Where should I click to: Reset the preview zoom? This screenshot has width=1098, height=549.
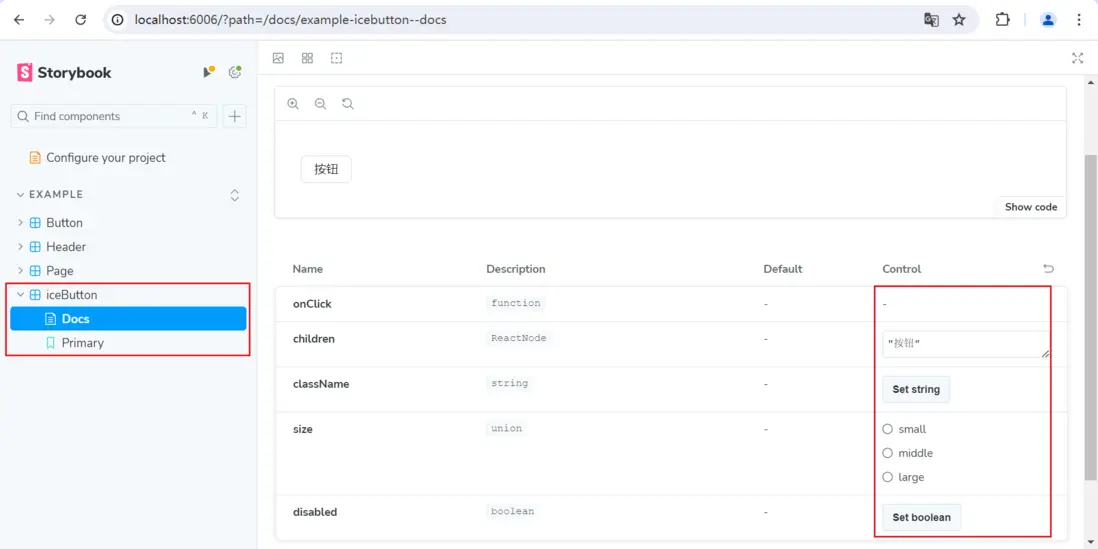[348, 104]
